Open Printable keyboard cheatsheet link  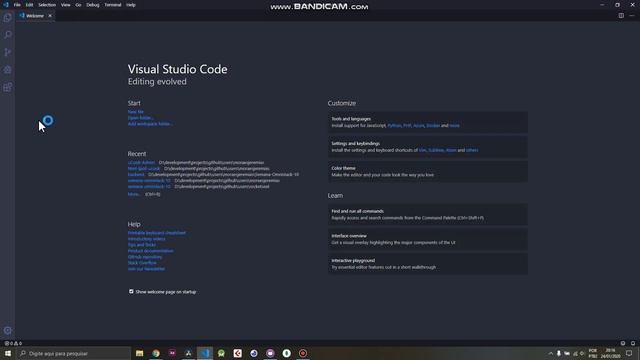coord(157,233)
